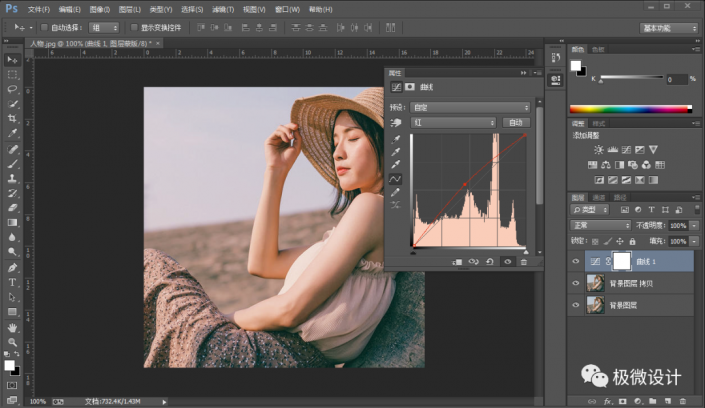Image resolution: width=705 pixels, height=408 pixels.
Task: Select the Type tool
Action: [x=13, y=283]
